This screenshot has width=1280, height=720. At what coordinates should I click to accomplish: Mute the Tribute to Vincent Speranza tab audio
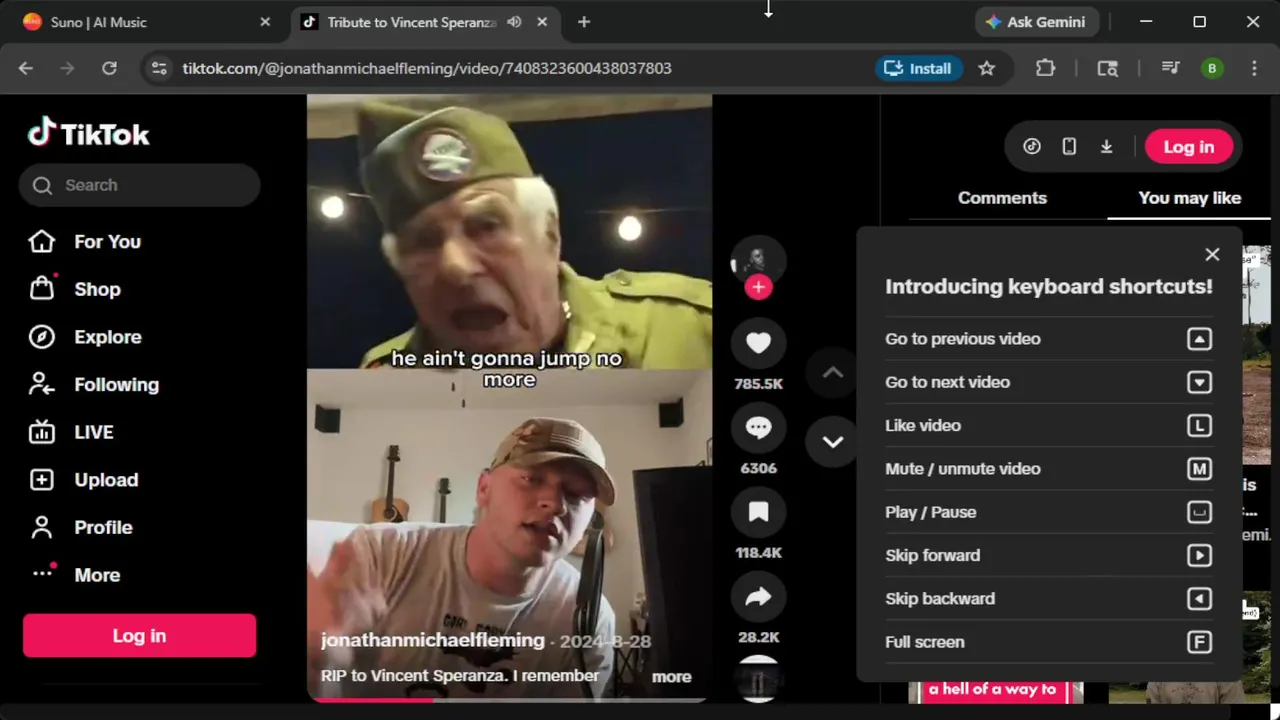tap(514, 22)
